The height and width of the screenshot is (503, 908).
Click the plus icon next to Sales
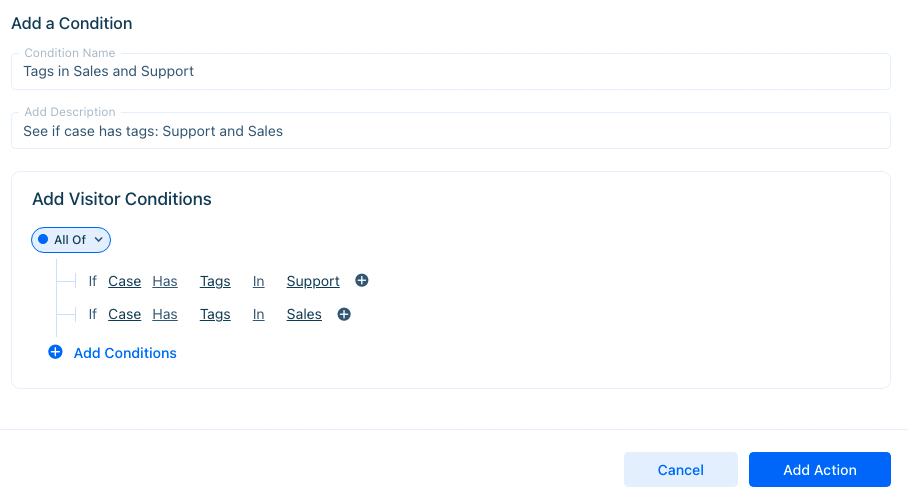pyautogui.click(x=344, y=314)
